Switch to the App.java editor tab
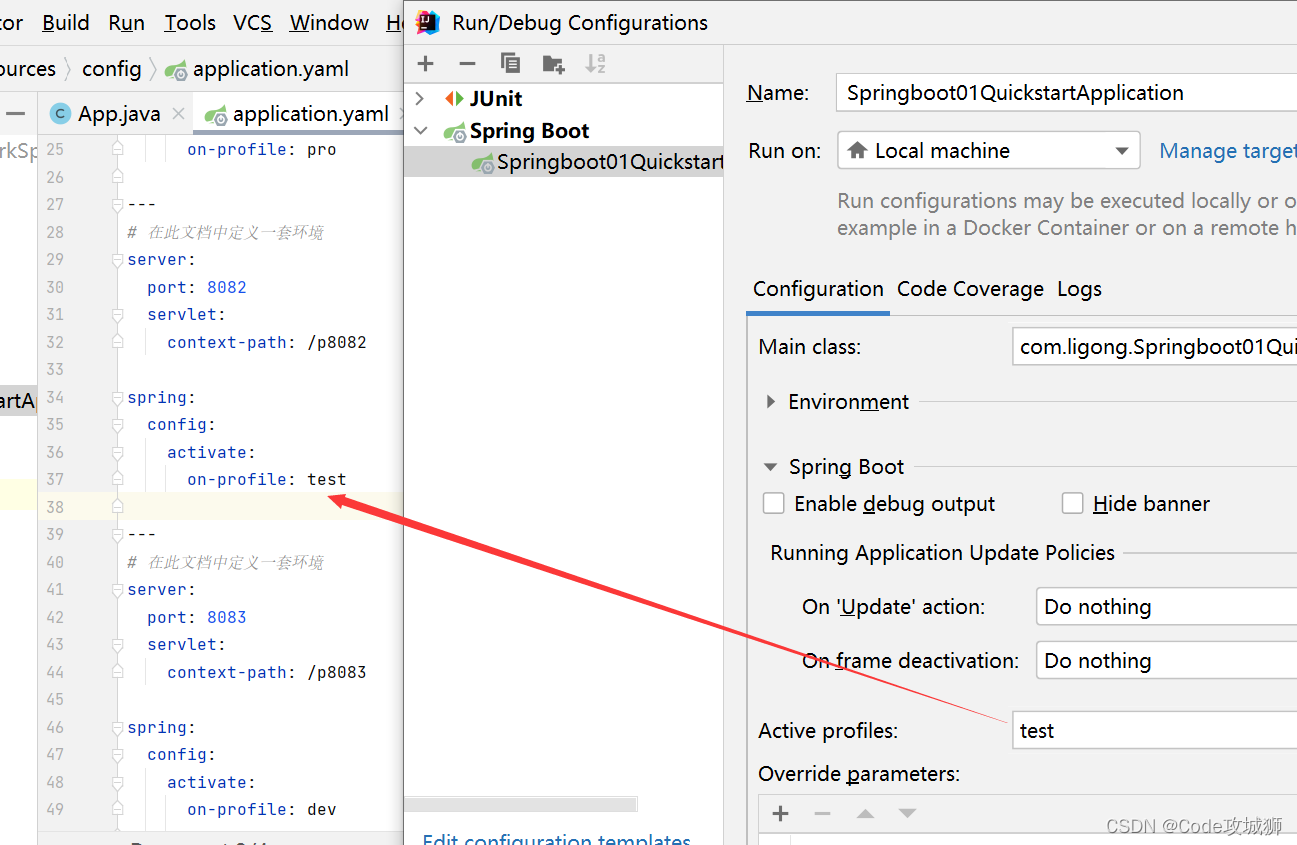This screenshot has height=845, width=1297. (x=119, y=114)
